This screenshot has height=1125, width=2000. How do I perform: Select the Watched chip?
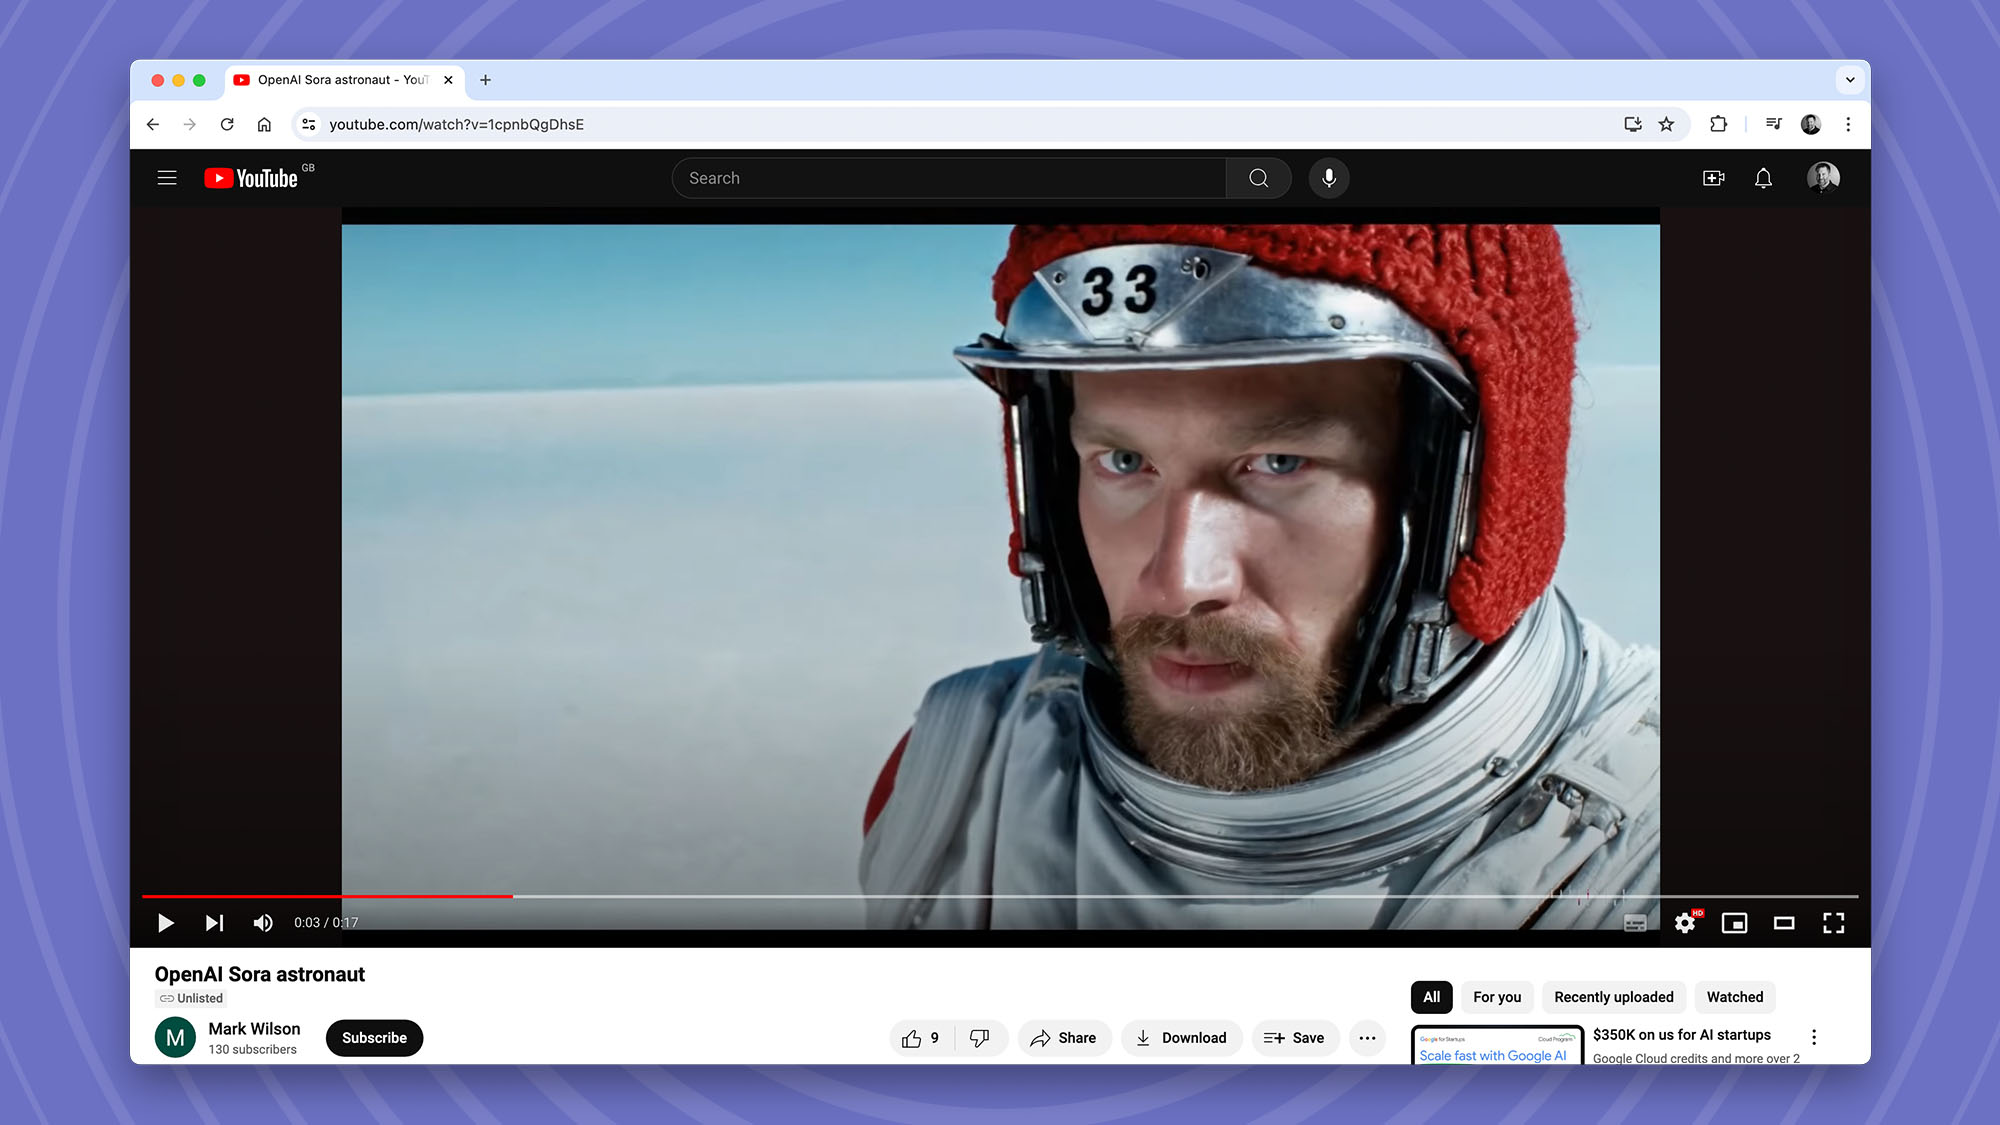coord(1735,997)
